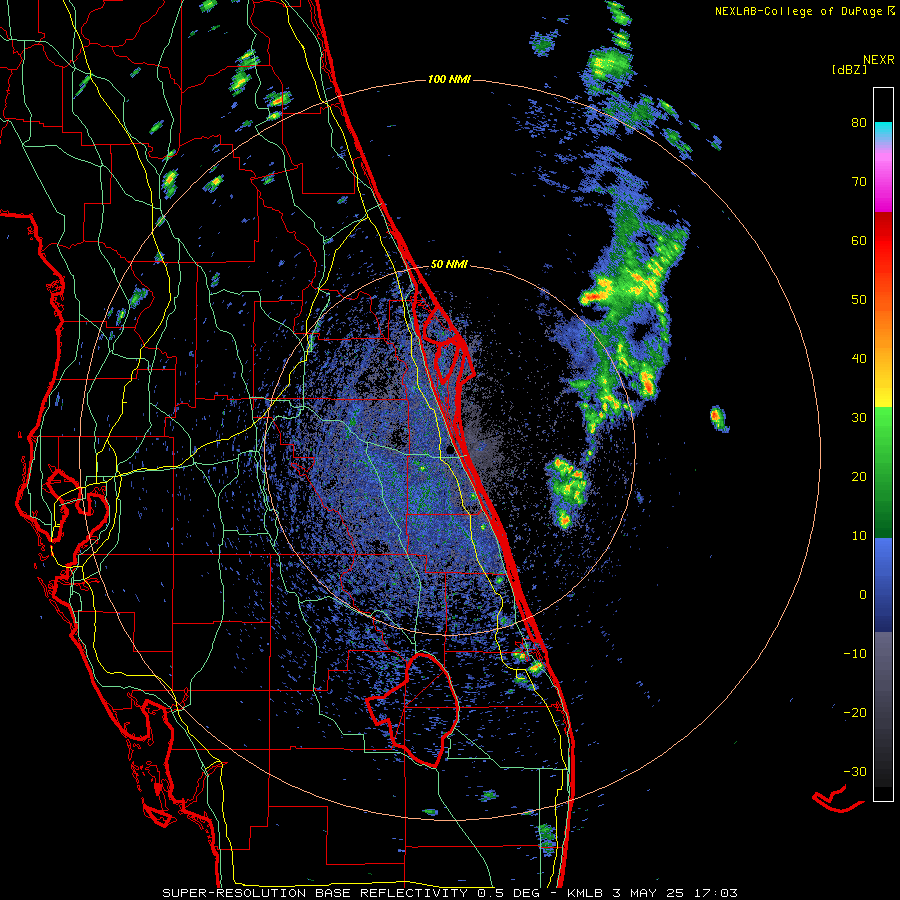The width and height of the screenshot is (900, 900).
Task: Click the 20 value on dBZ scale
Action: click(x=859, y=476)
